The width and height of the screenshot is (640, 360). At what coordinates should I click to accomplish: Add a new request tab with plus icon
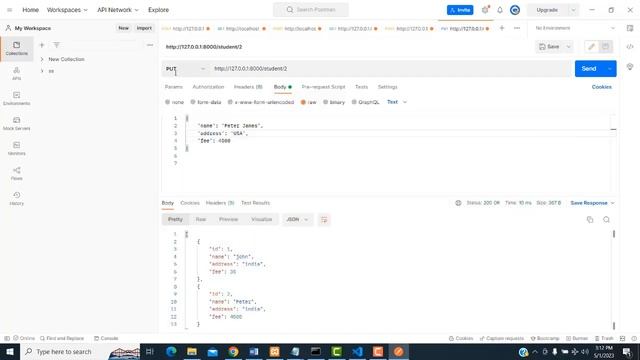point(502,28)
